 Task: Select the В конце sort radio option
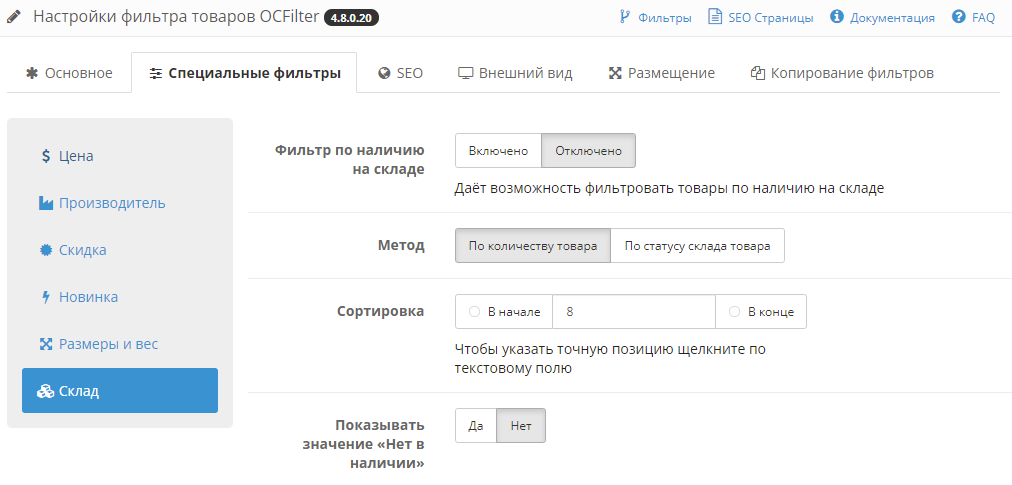[736, 312]
